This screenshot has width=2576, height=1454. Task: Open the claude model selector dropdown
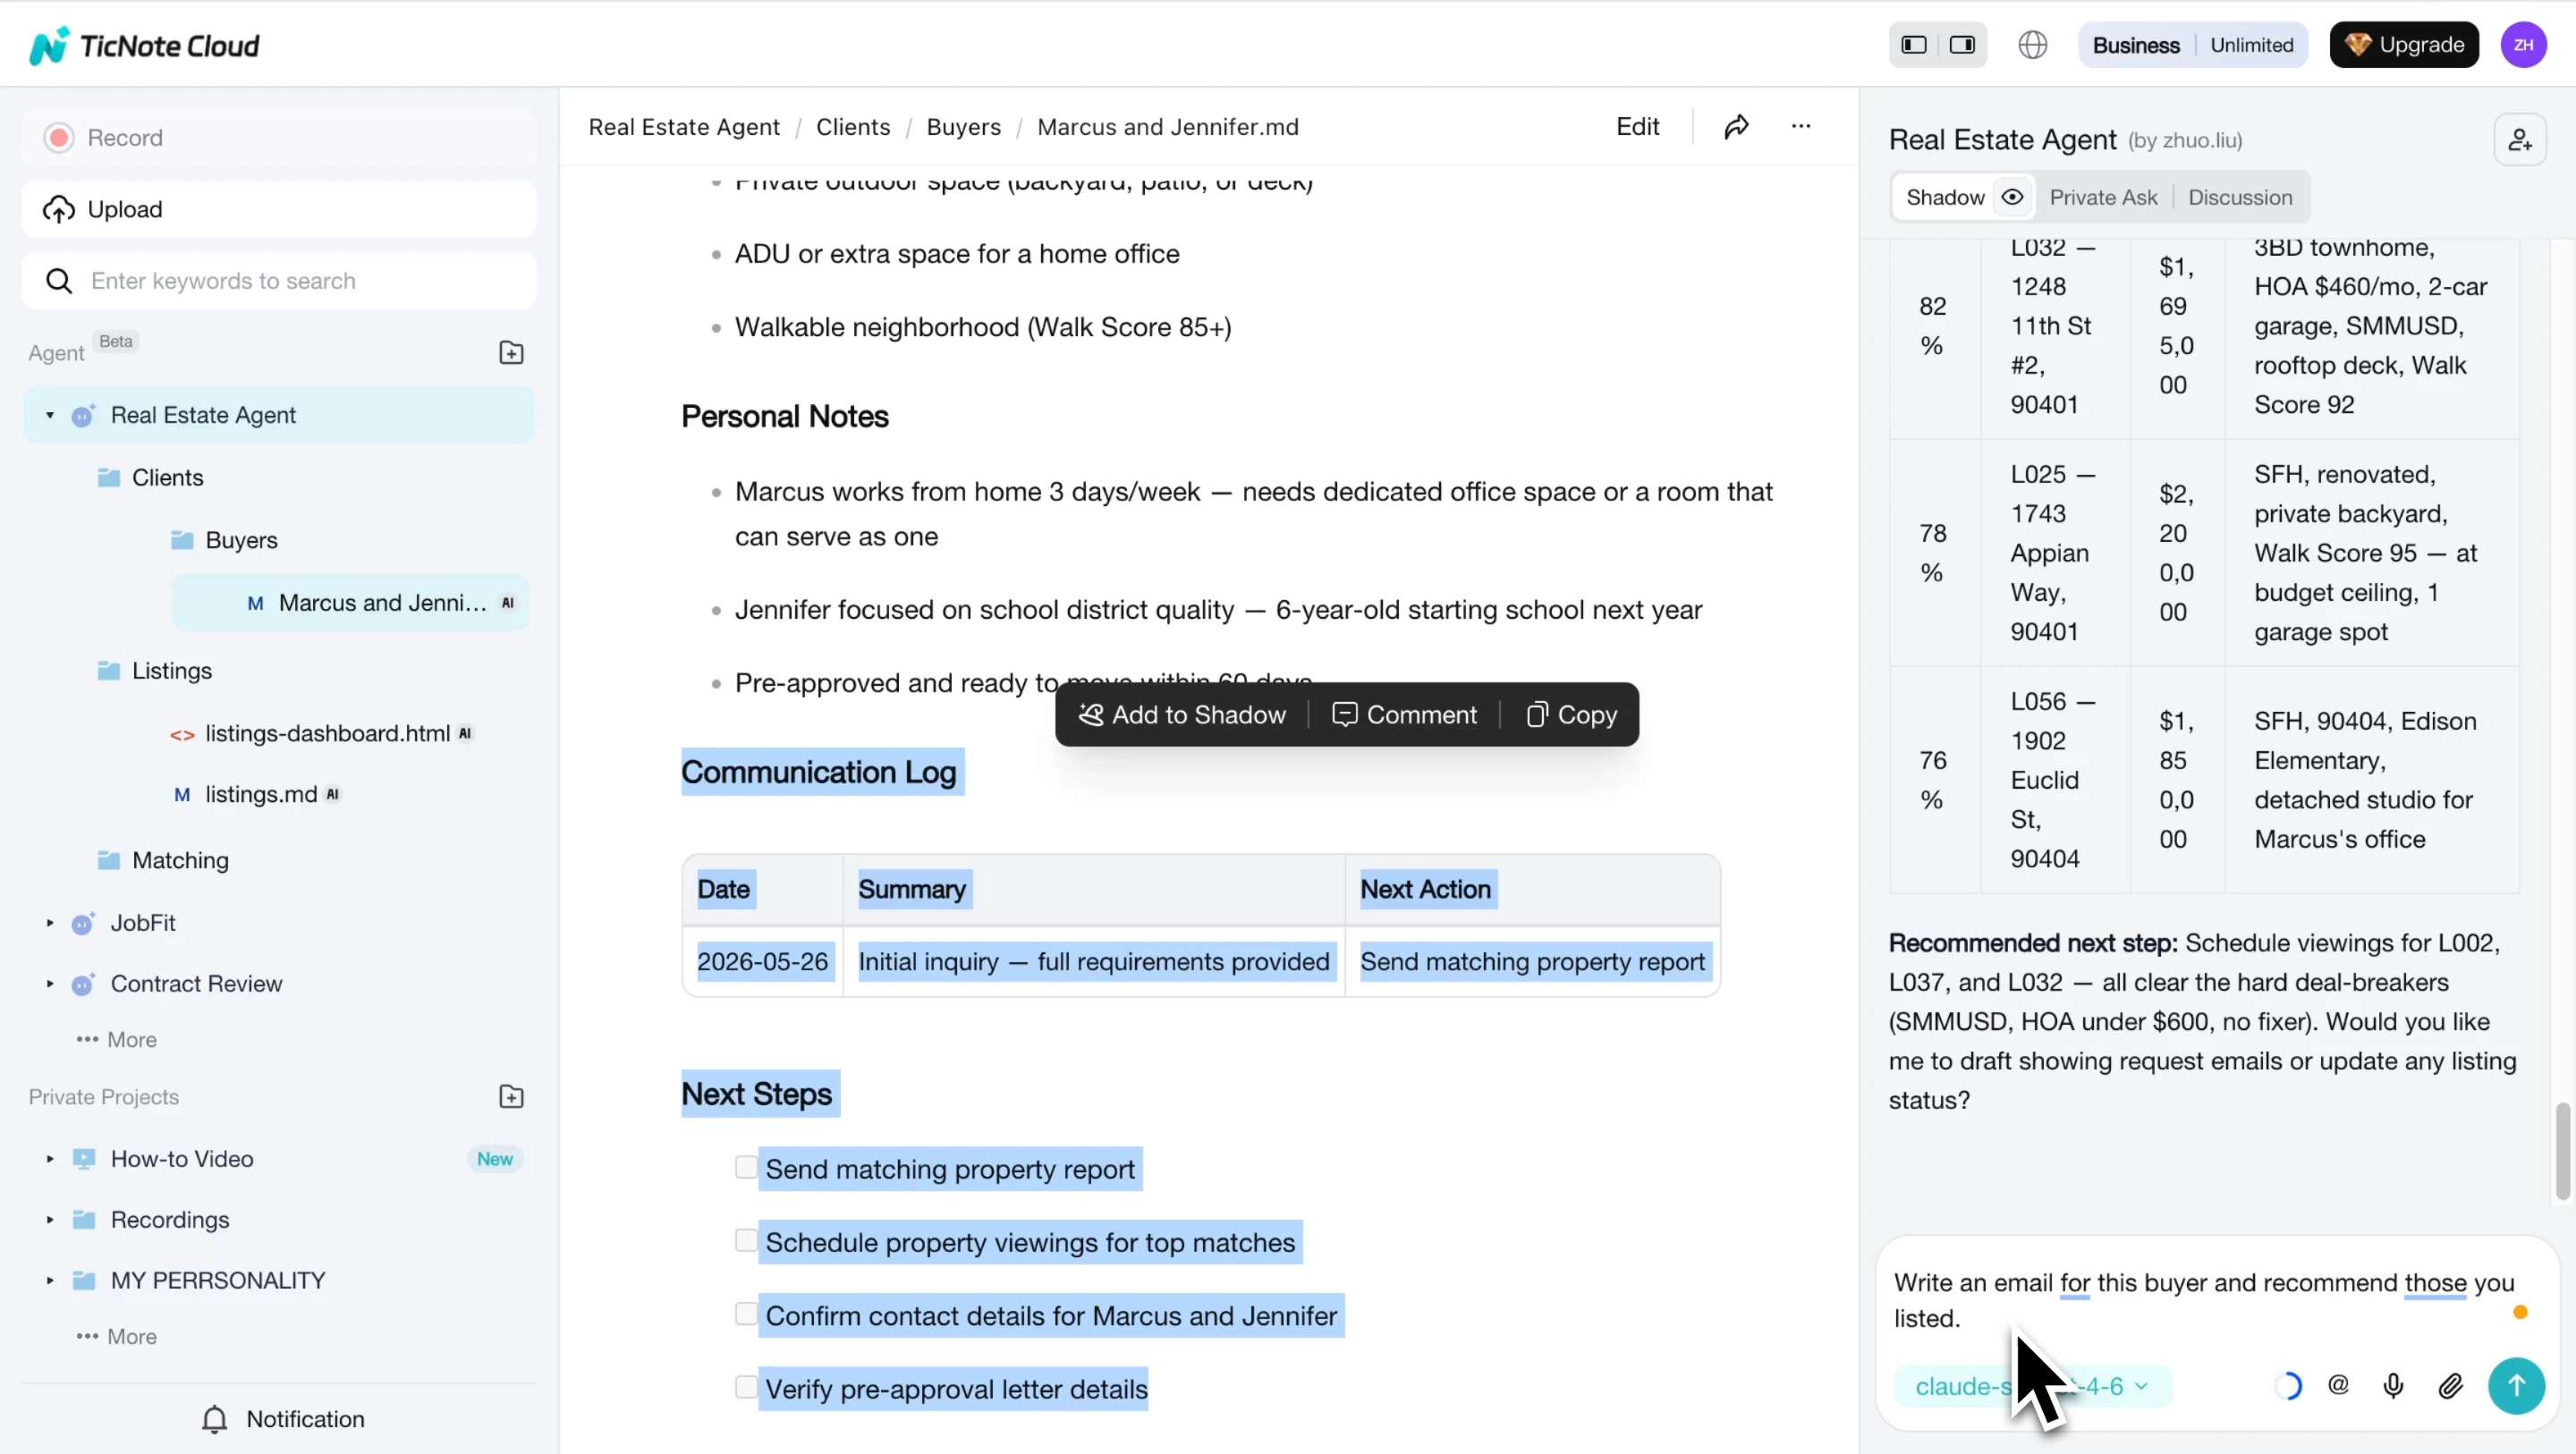click(x=2032, y=1386)
